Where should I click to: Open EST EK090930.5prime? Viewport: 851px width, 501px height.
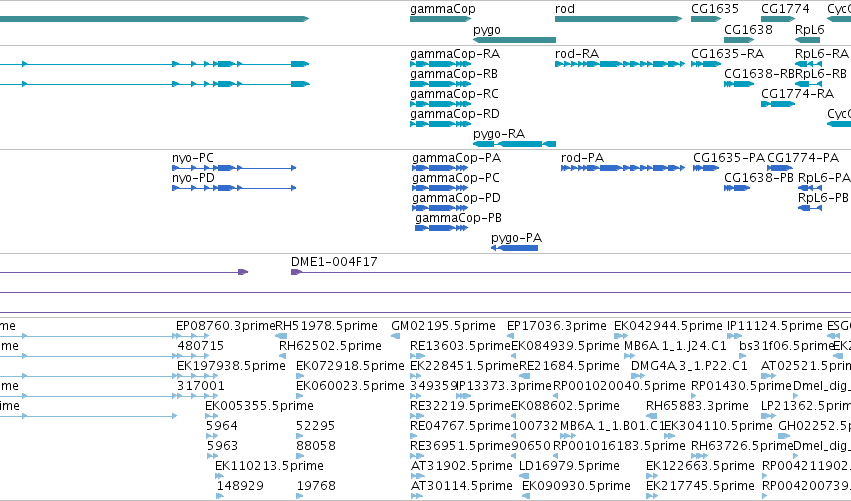point(576,486)
